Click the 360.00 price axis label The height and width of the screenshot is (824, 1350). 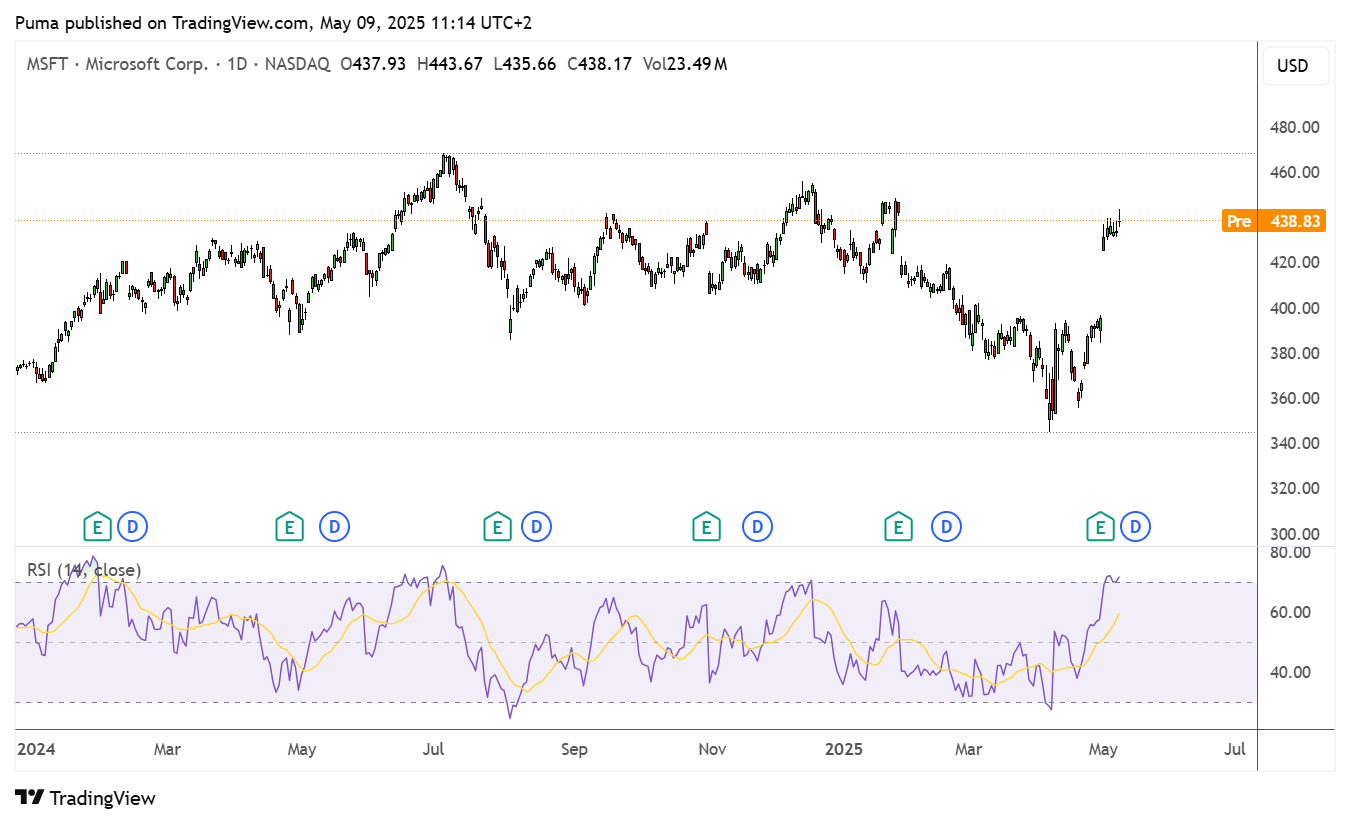[x=1294, y=398]
